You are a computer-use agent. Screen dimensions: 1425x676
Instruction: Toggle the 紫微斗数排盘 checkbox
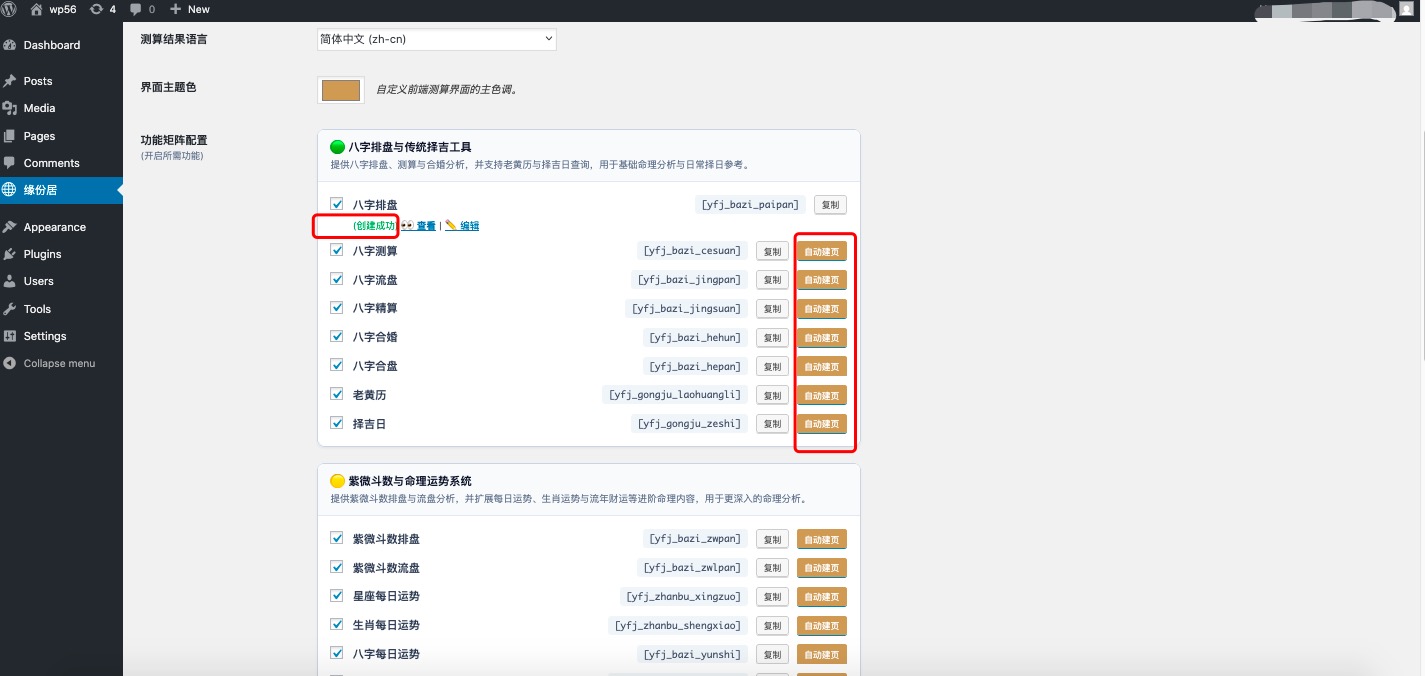click(x=337, y=538)
